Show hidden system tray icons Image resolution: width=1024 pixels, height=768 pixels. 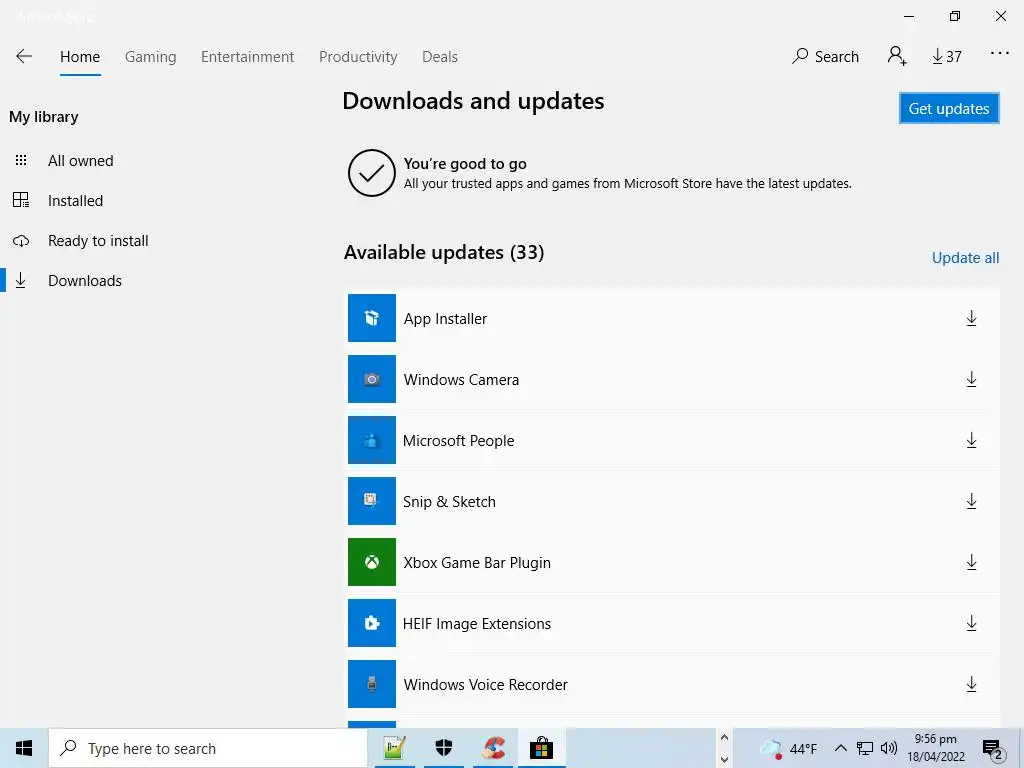(840, 748)
